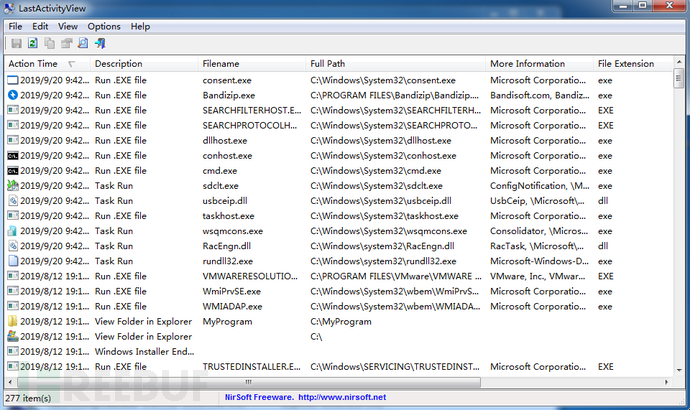690x410 pixels.
Task: Click the RacEngn.dll row icon
Action: pos(13,246)
